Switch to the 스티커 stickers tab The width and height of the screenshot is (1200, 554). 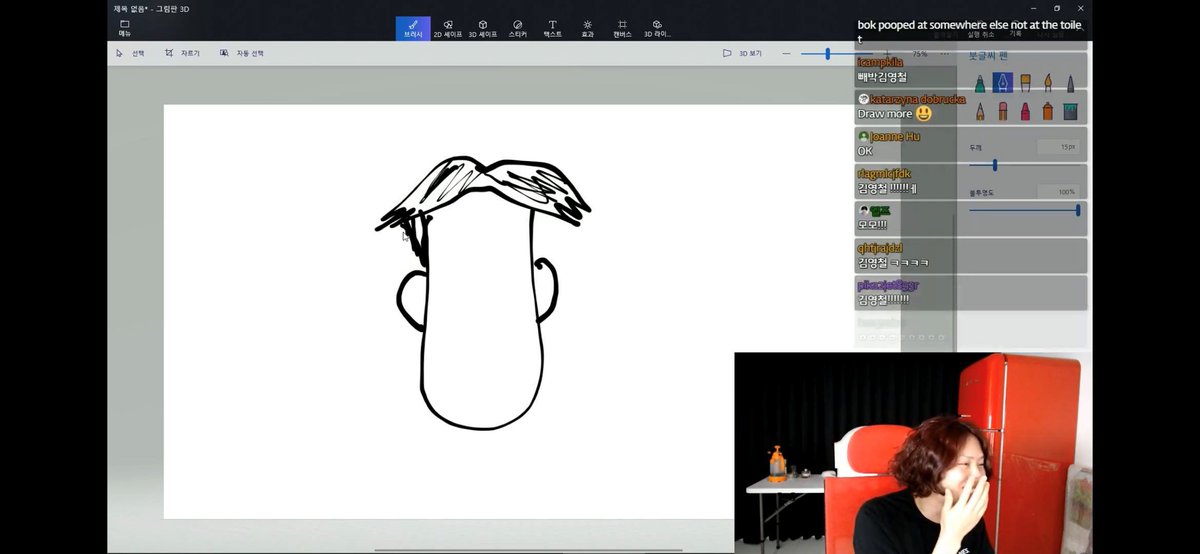coord(517,28)
